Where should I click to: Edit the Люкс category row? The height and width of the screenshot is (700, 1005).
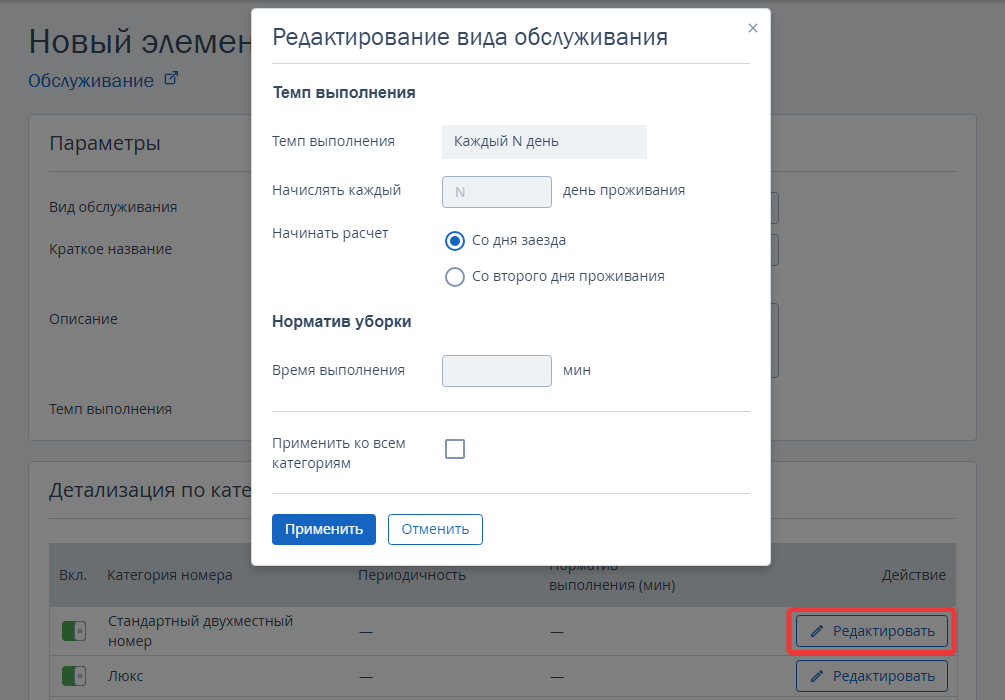[872, 676]
